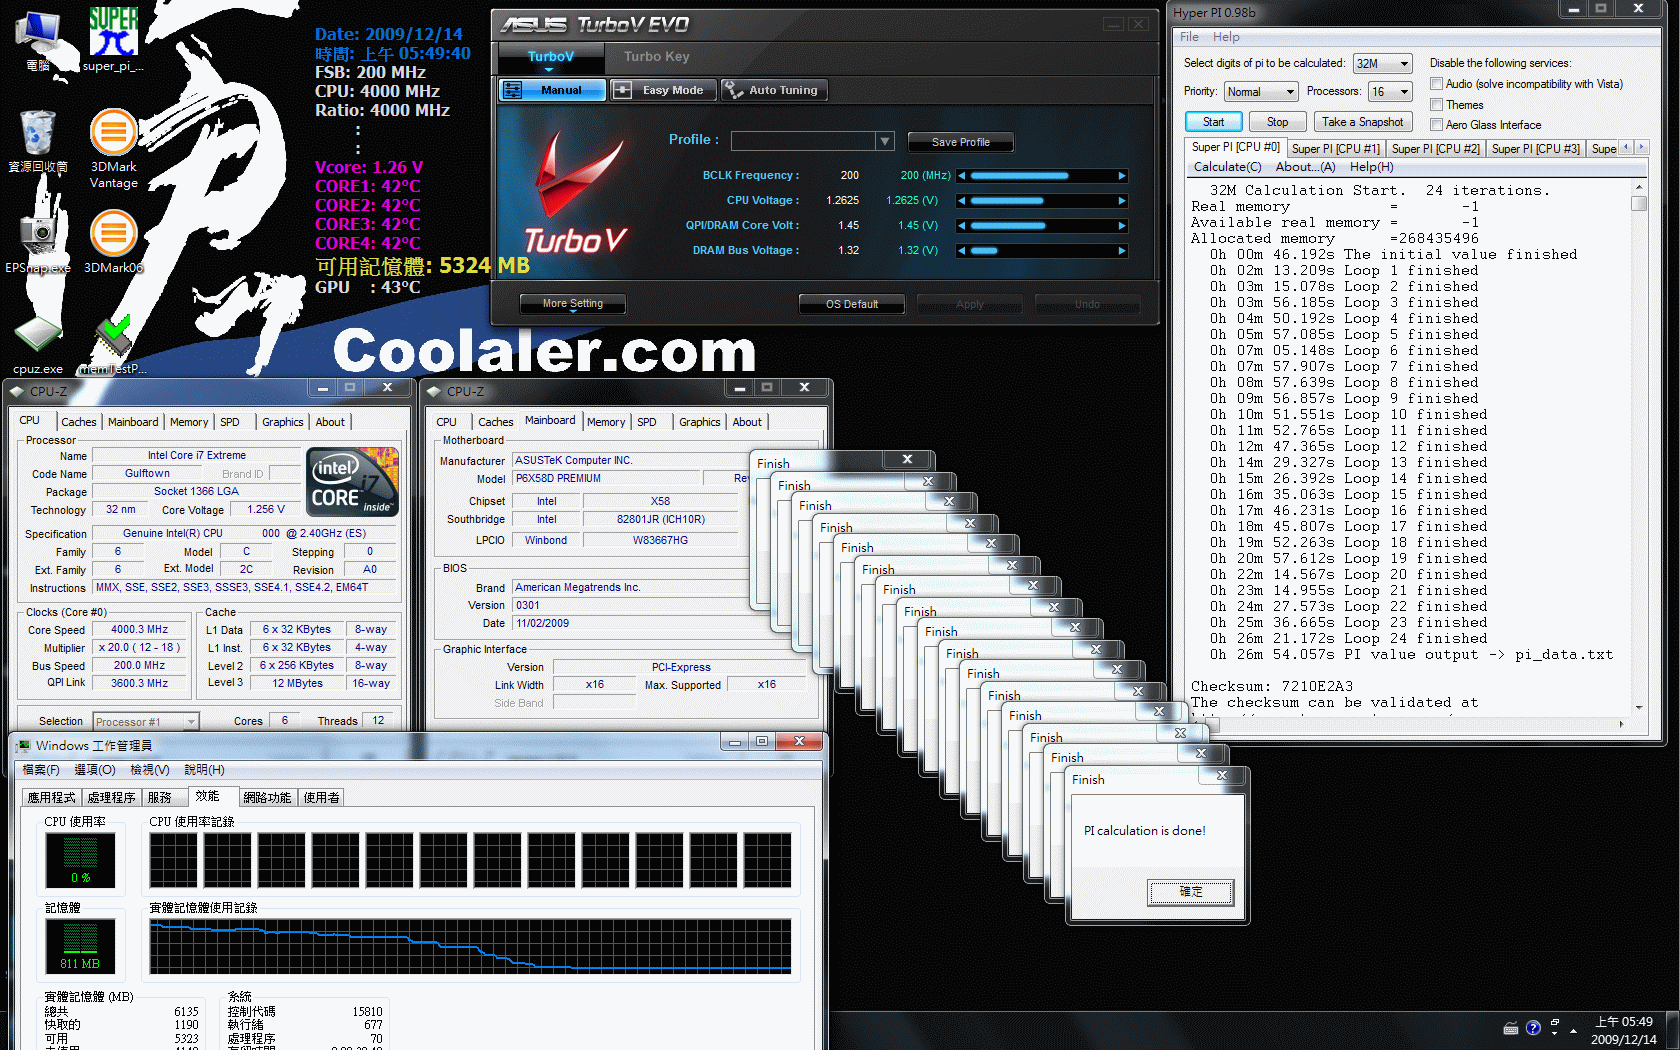
Task: Open the Computer desktop icon
Action: tap(38, 40)
